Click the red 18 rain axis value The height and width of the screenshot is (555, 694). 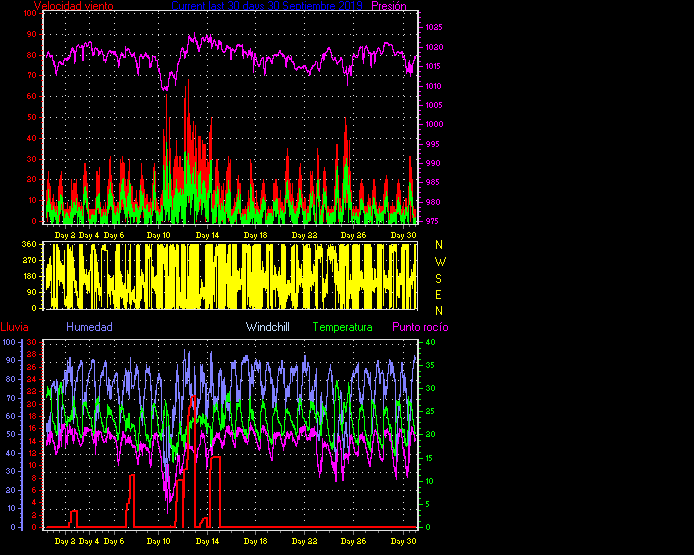coord(31,416)
